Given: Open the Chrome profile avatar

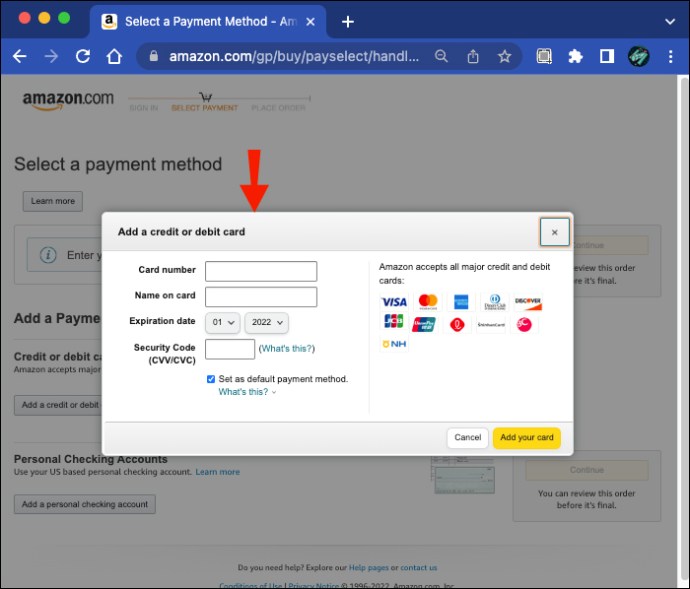Looking at the screenshot, I should pyautogui.click(x=639, y=56).
